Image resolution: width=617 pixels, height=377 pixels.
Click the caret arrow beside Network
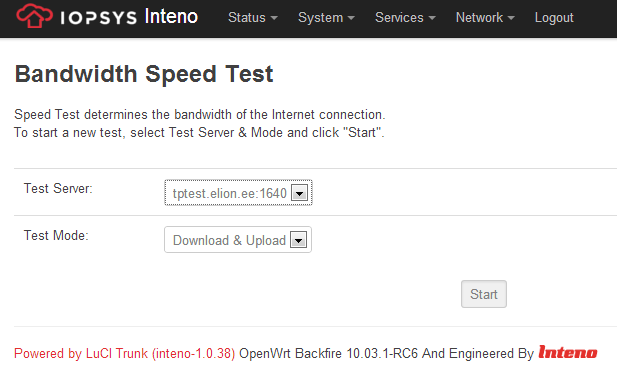(x=511, y=18)
